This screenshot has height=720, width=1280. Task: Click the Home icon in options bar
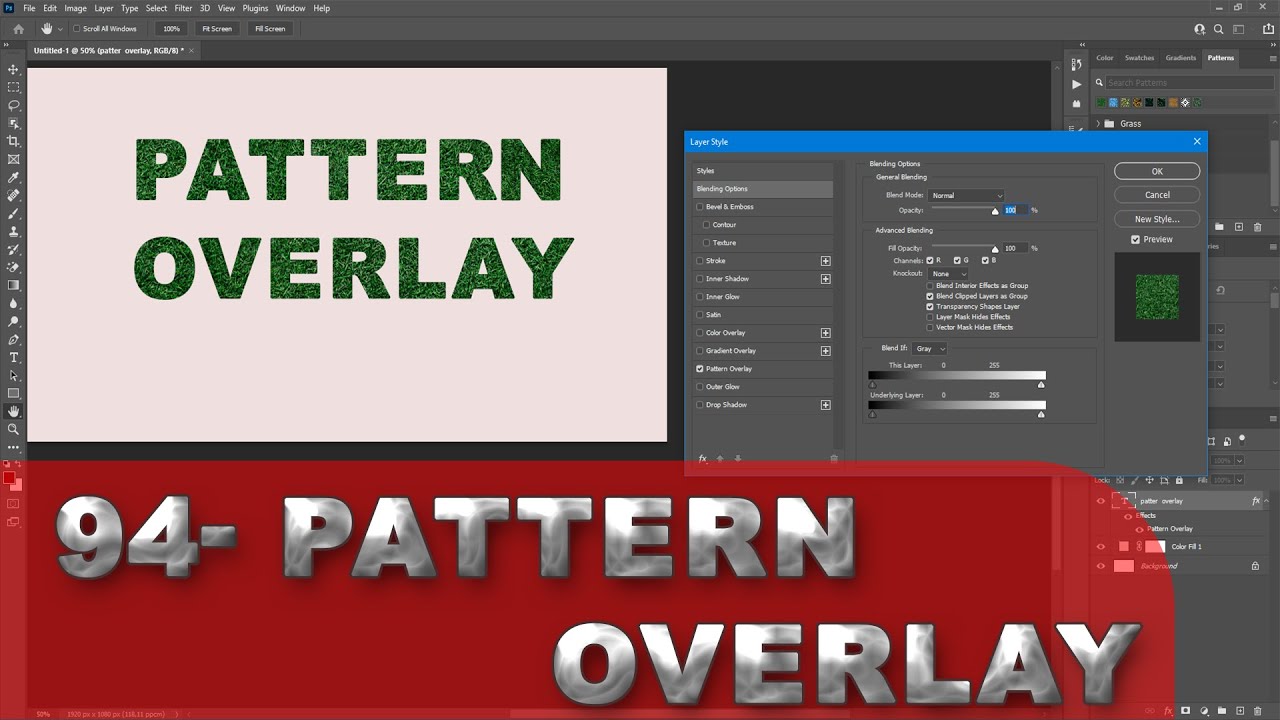pos(17,29)
